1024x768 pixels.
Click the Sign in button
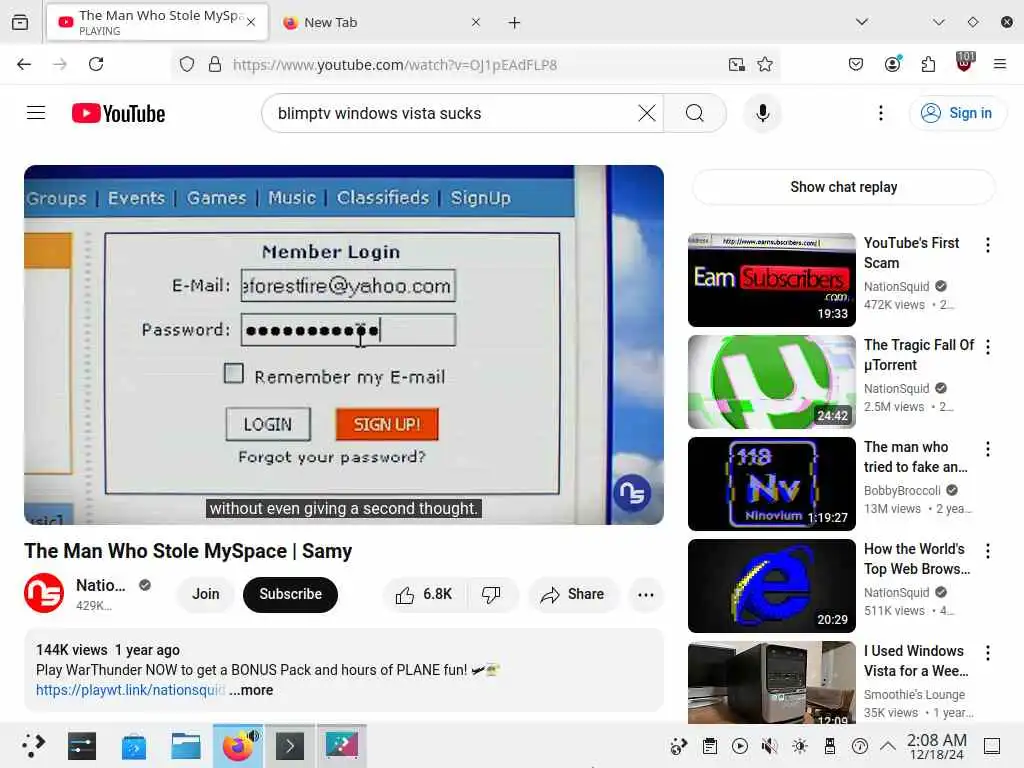click(x=957, y=113)
